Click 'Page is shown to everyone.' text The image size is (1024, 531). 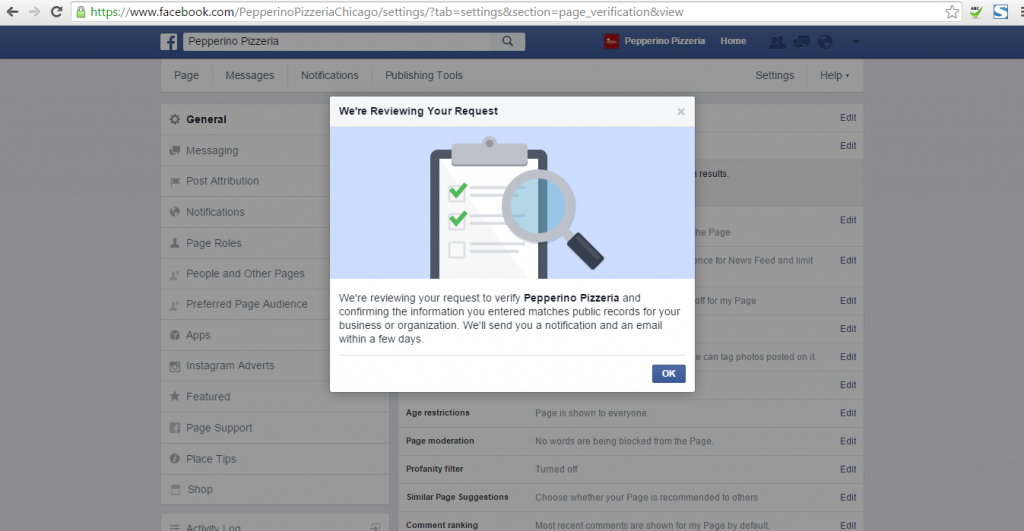(x=592, y=413)
